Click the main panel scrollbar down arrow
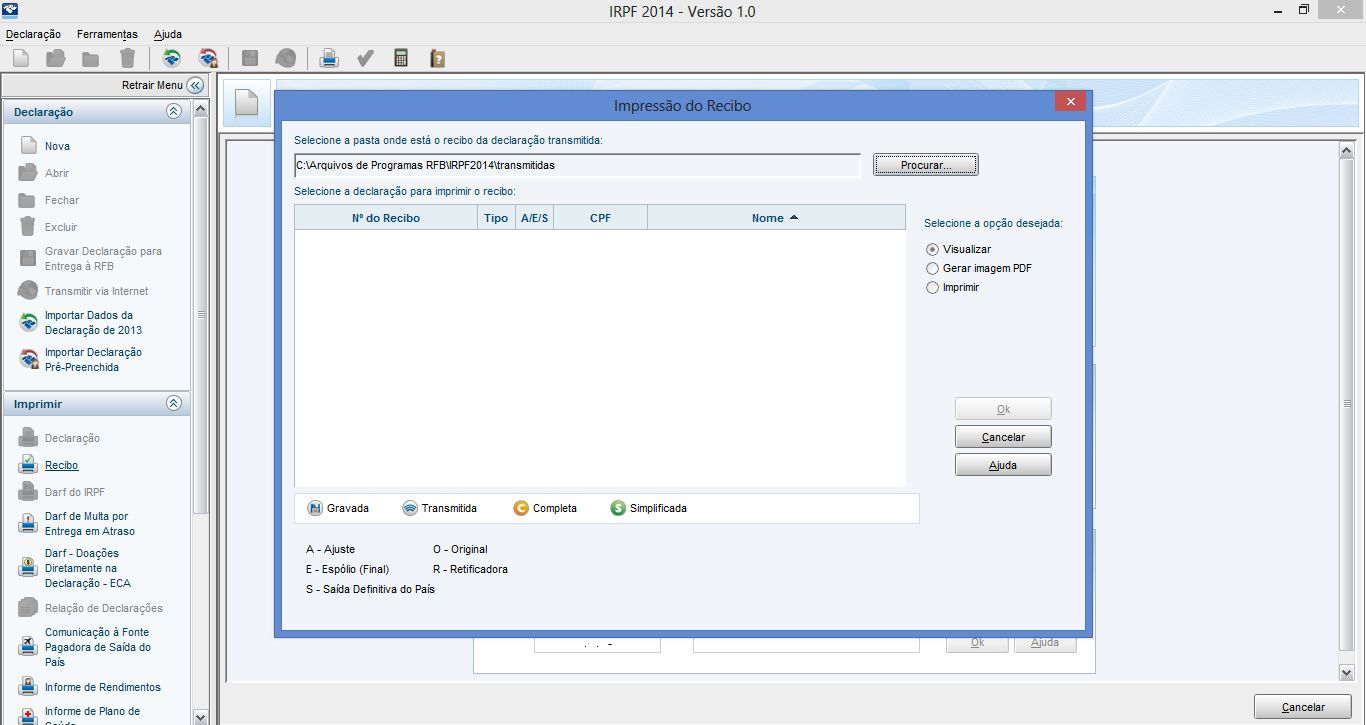This screenshot has height=725, width=1366. click(x=1346, y=673)
